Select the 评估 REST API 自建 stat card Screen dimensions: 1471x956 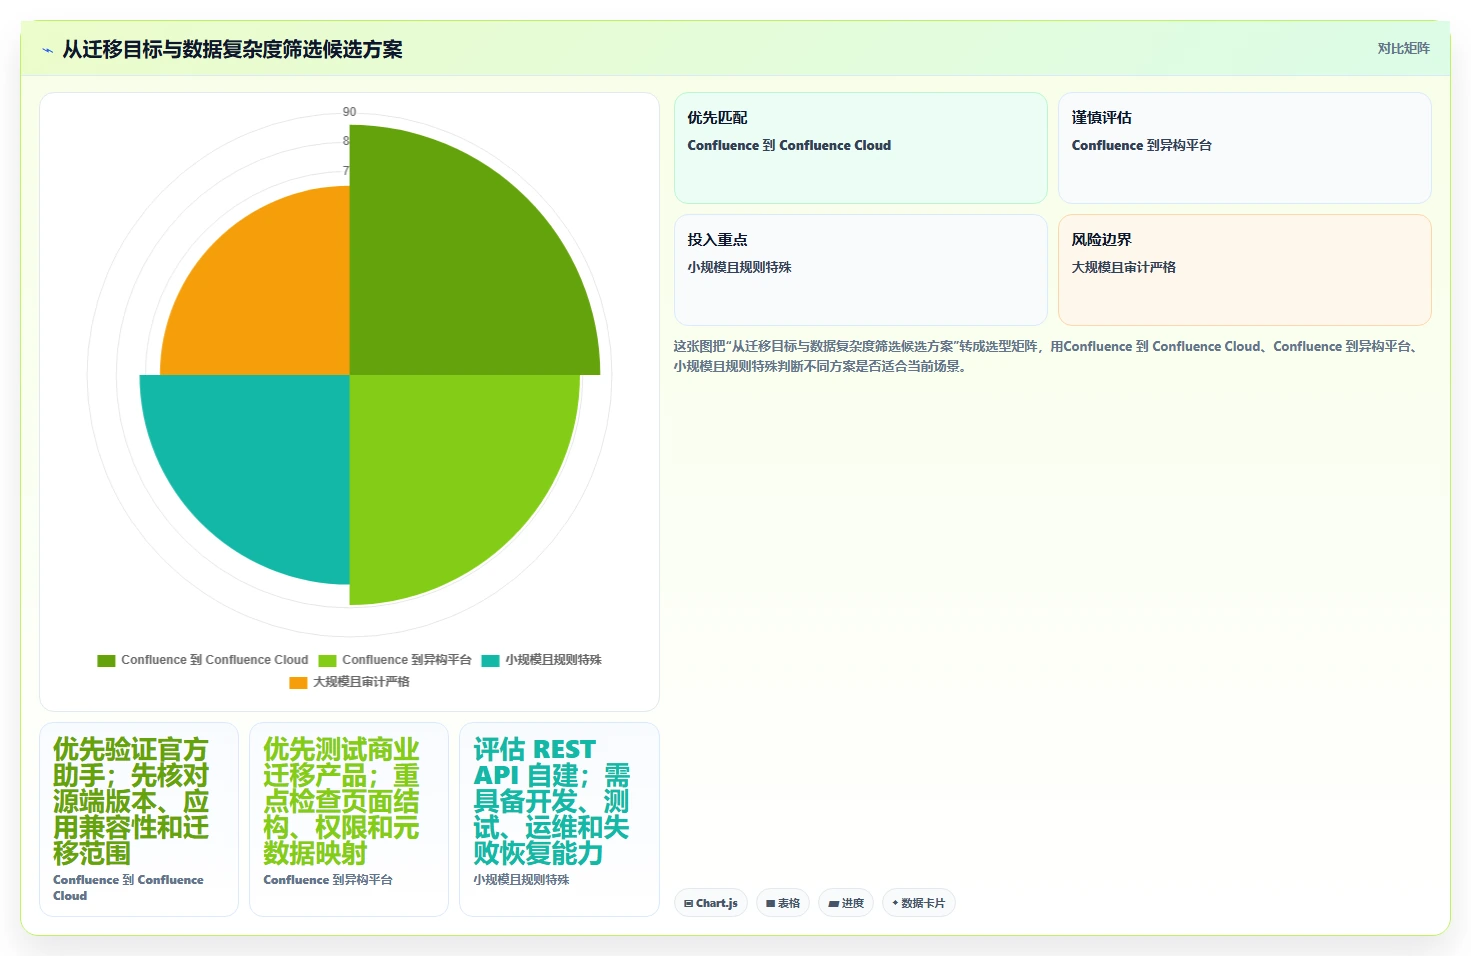(559, 819)
